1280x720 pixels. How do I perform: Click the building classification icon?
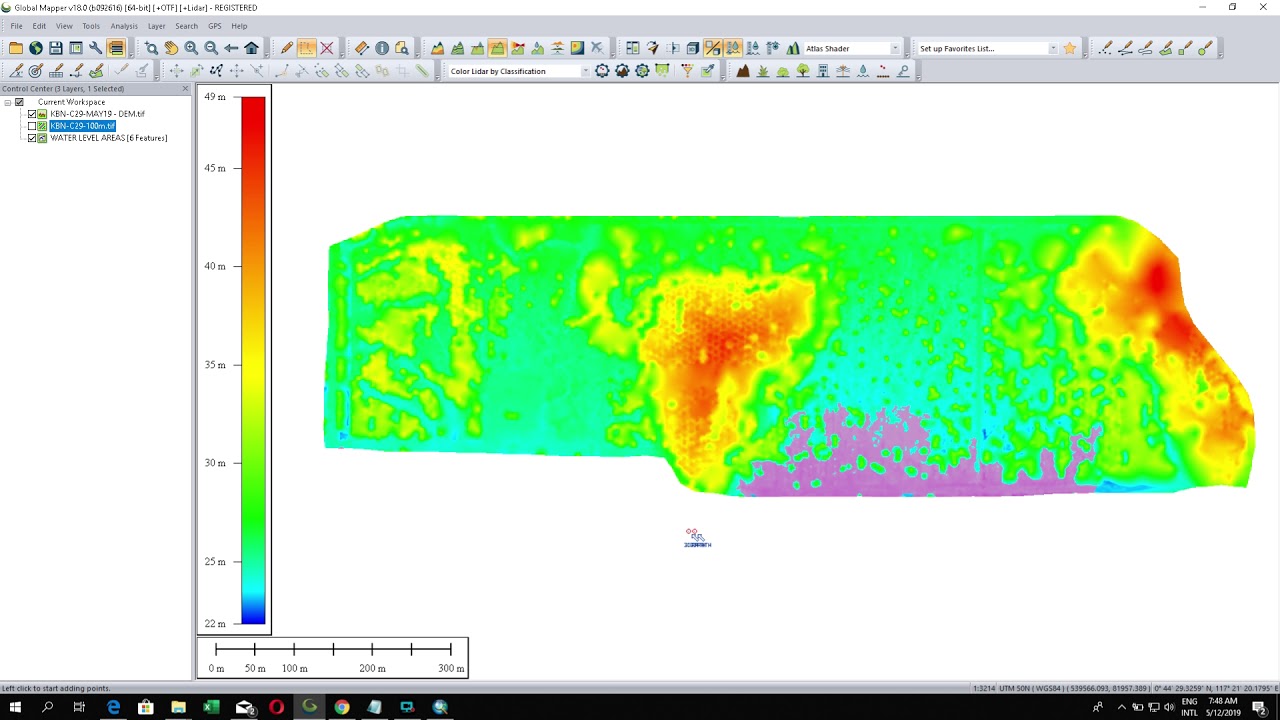point(823,71)
